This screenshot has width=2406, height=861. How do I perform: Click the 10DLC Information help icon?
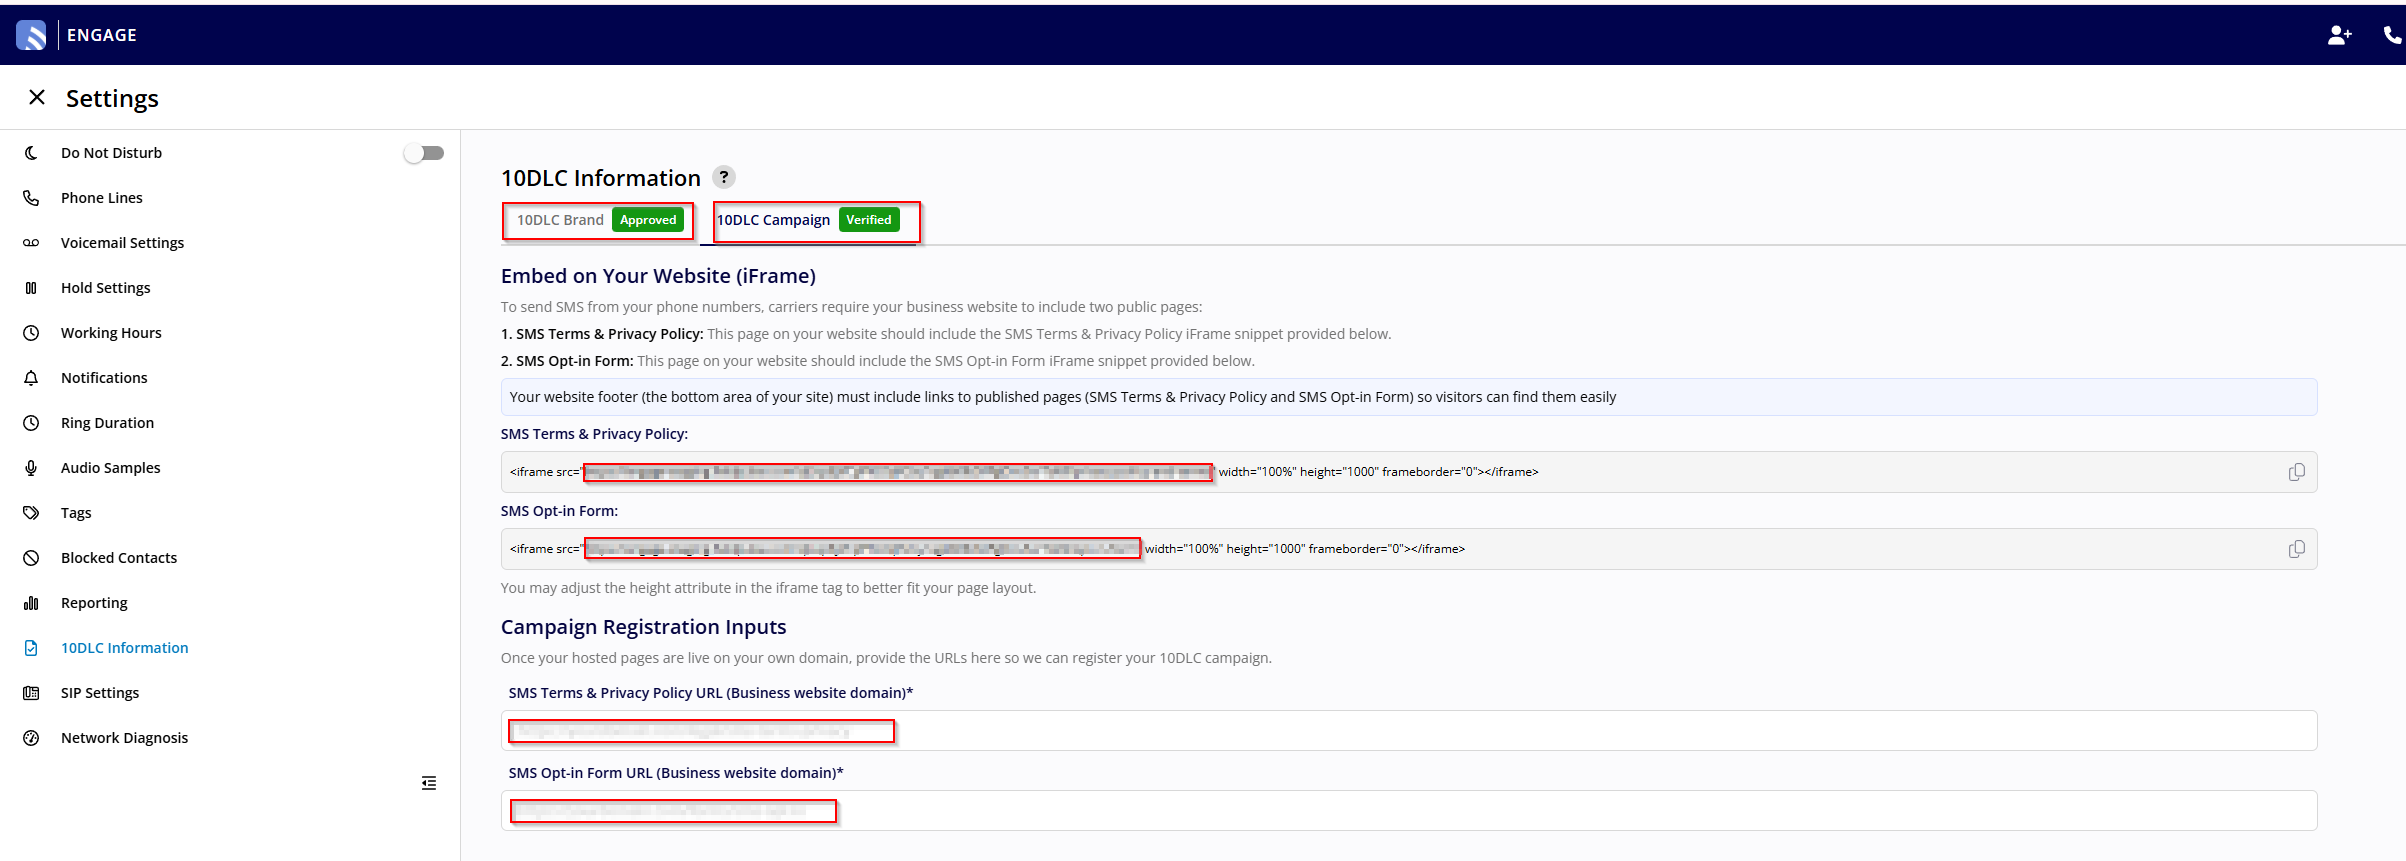(x=724, y=177)
